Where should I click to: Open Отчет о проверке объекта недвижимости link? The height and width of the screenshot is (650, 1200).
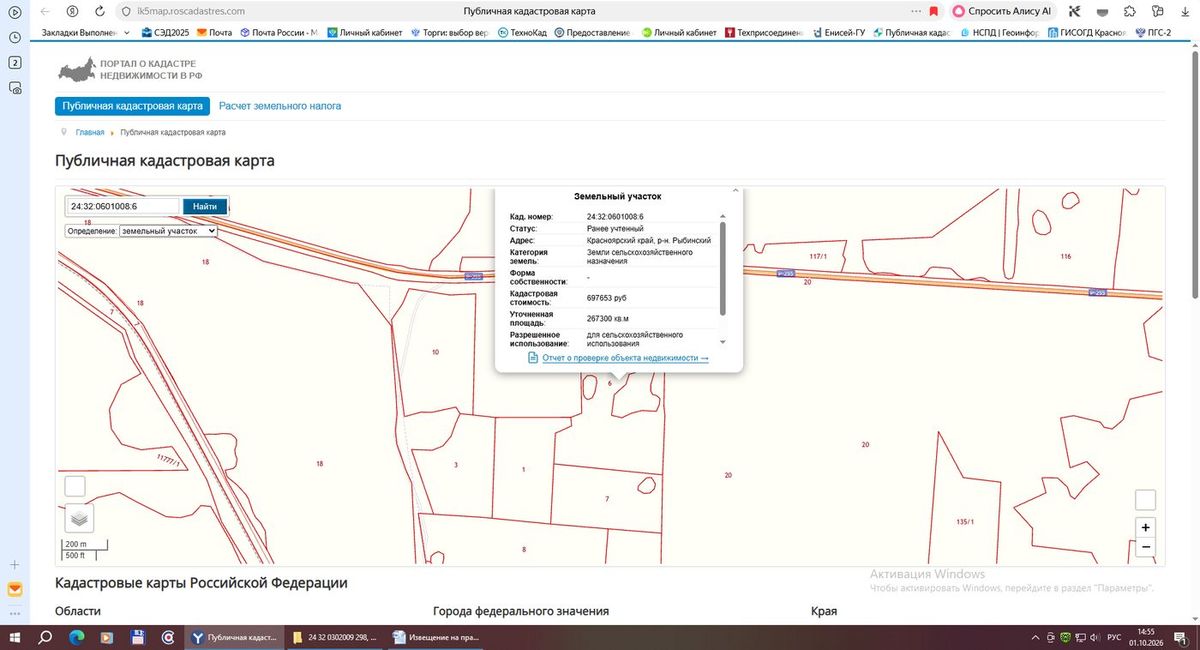[x=625, y=358]
